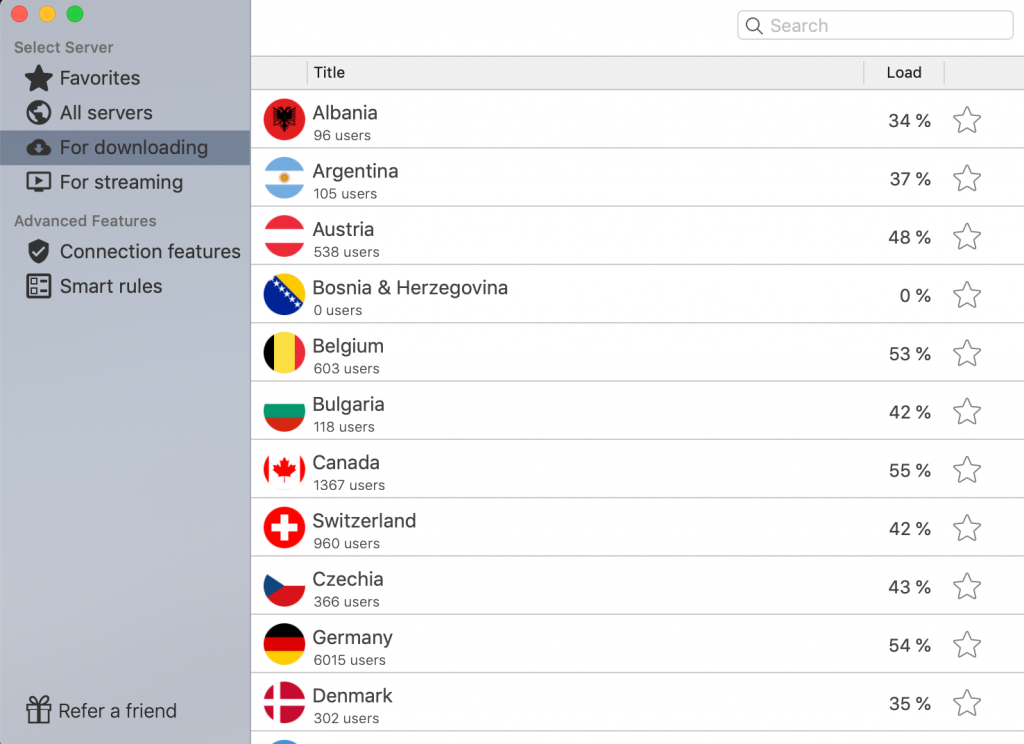Click the For streaming play-screen icon
This screenshot has width=1024, height=744.
[39, 182]
